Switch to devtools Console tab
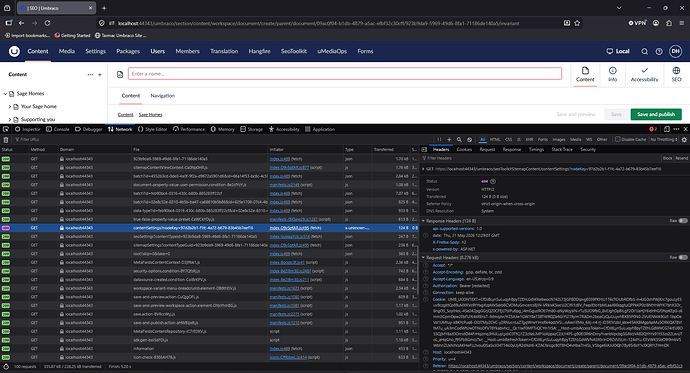The image size is (690, 373). (x=58, y=129)
